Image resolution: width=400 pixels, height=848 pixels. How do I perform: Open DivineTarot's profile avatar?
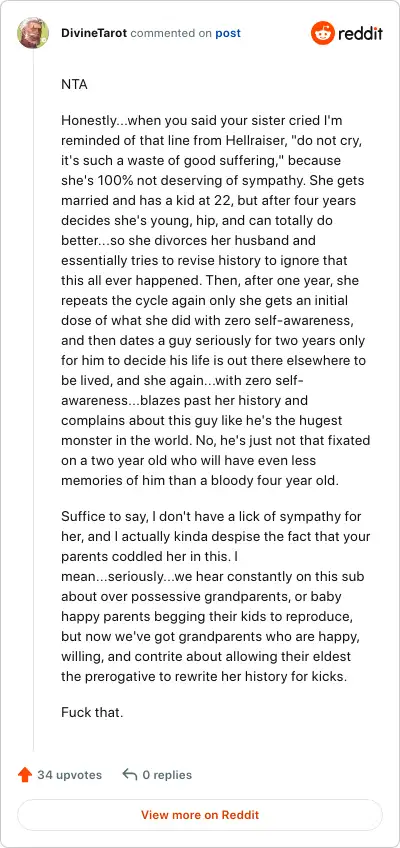[x=33, y=33]
